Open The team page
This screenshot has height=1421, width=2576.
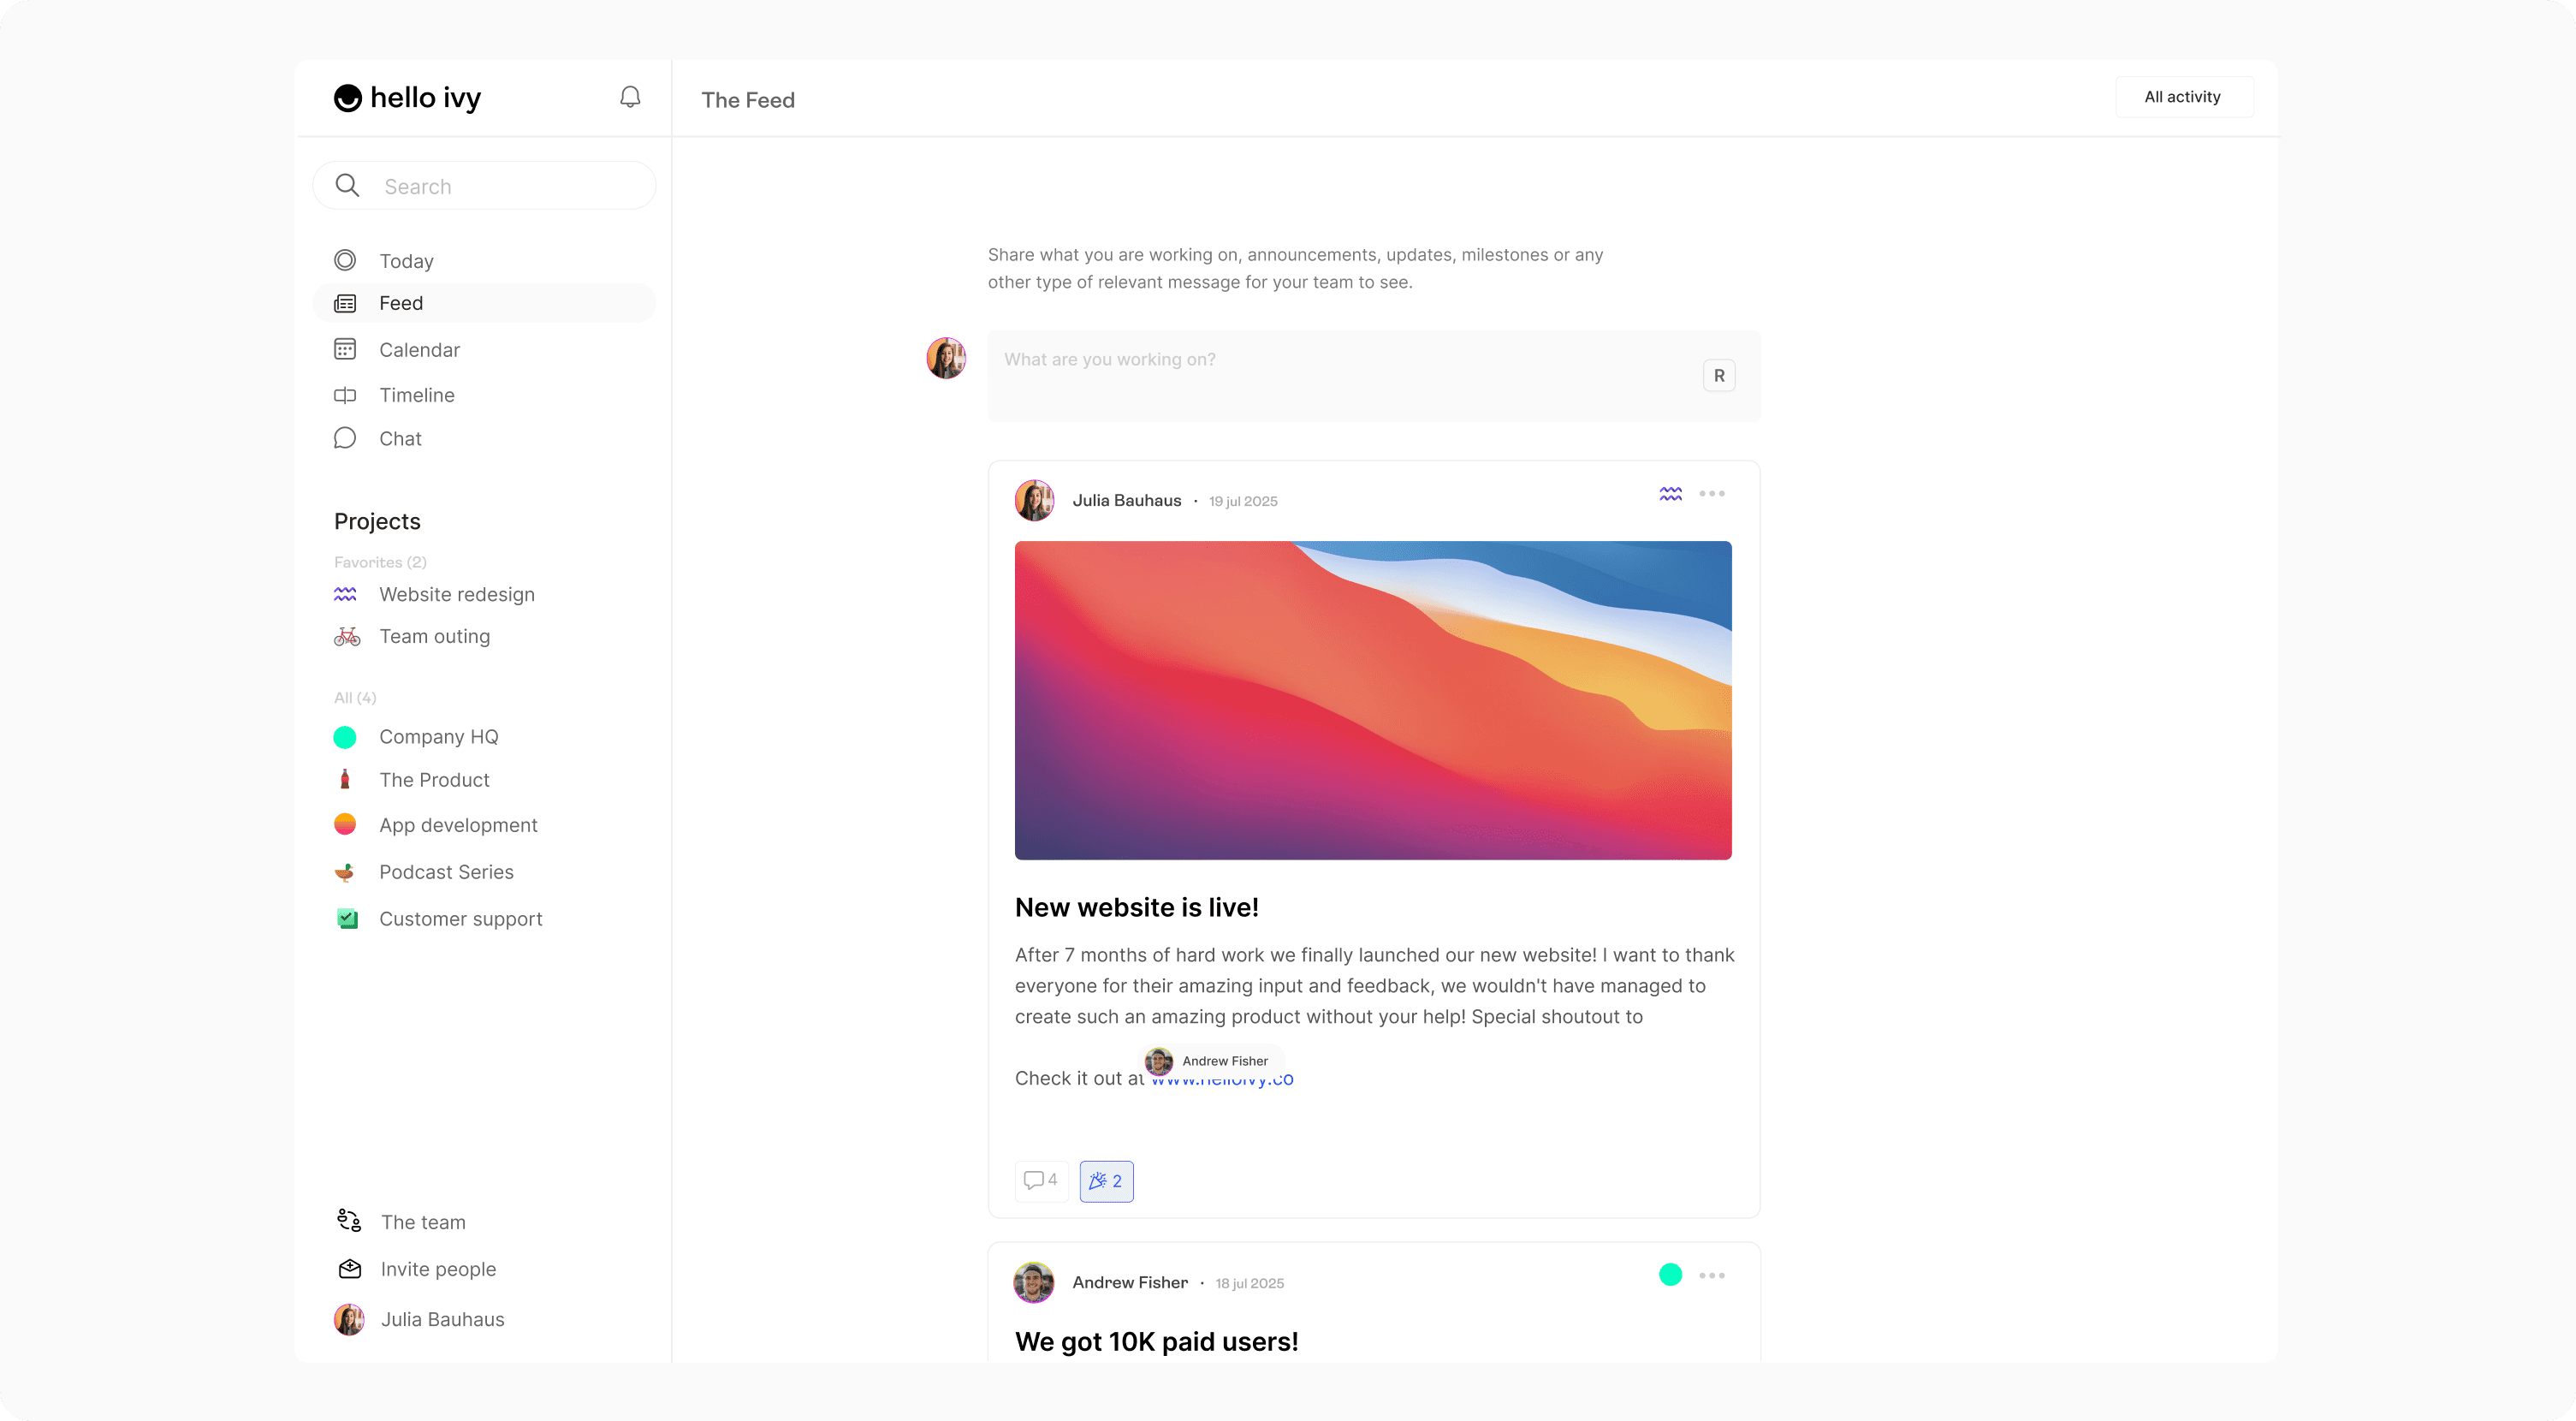click(422, 1222)
